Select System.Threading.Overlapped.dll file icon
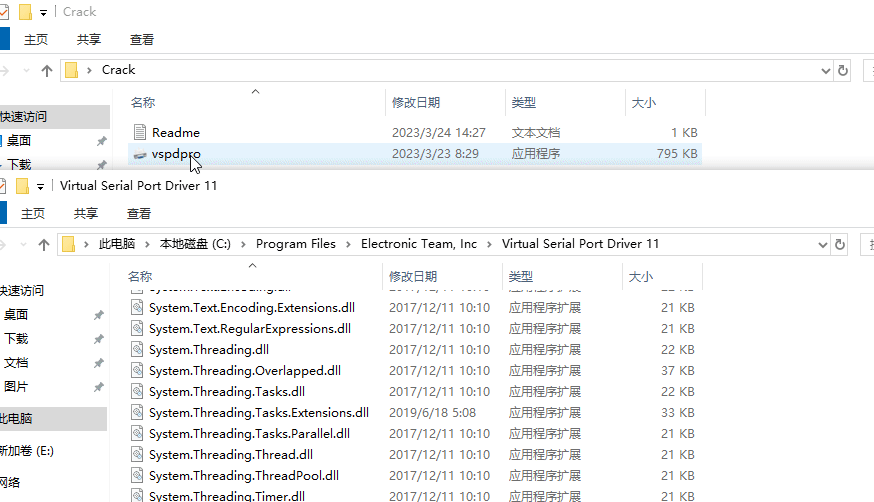Viewport: 874px width, 502px height. click(137, 370)
